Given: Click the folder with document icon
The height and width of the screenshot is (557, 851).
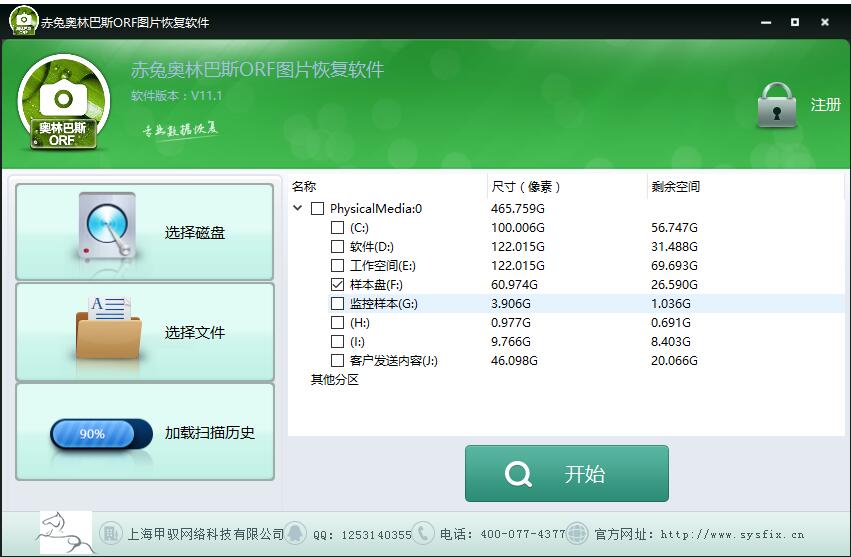Looking at the screenshot, I should 109,328.
